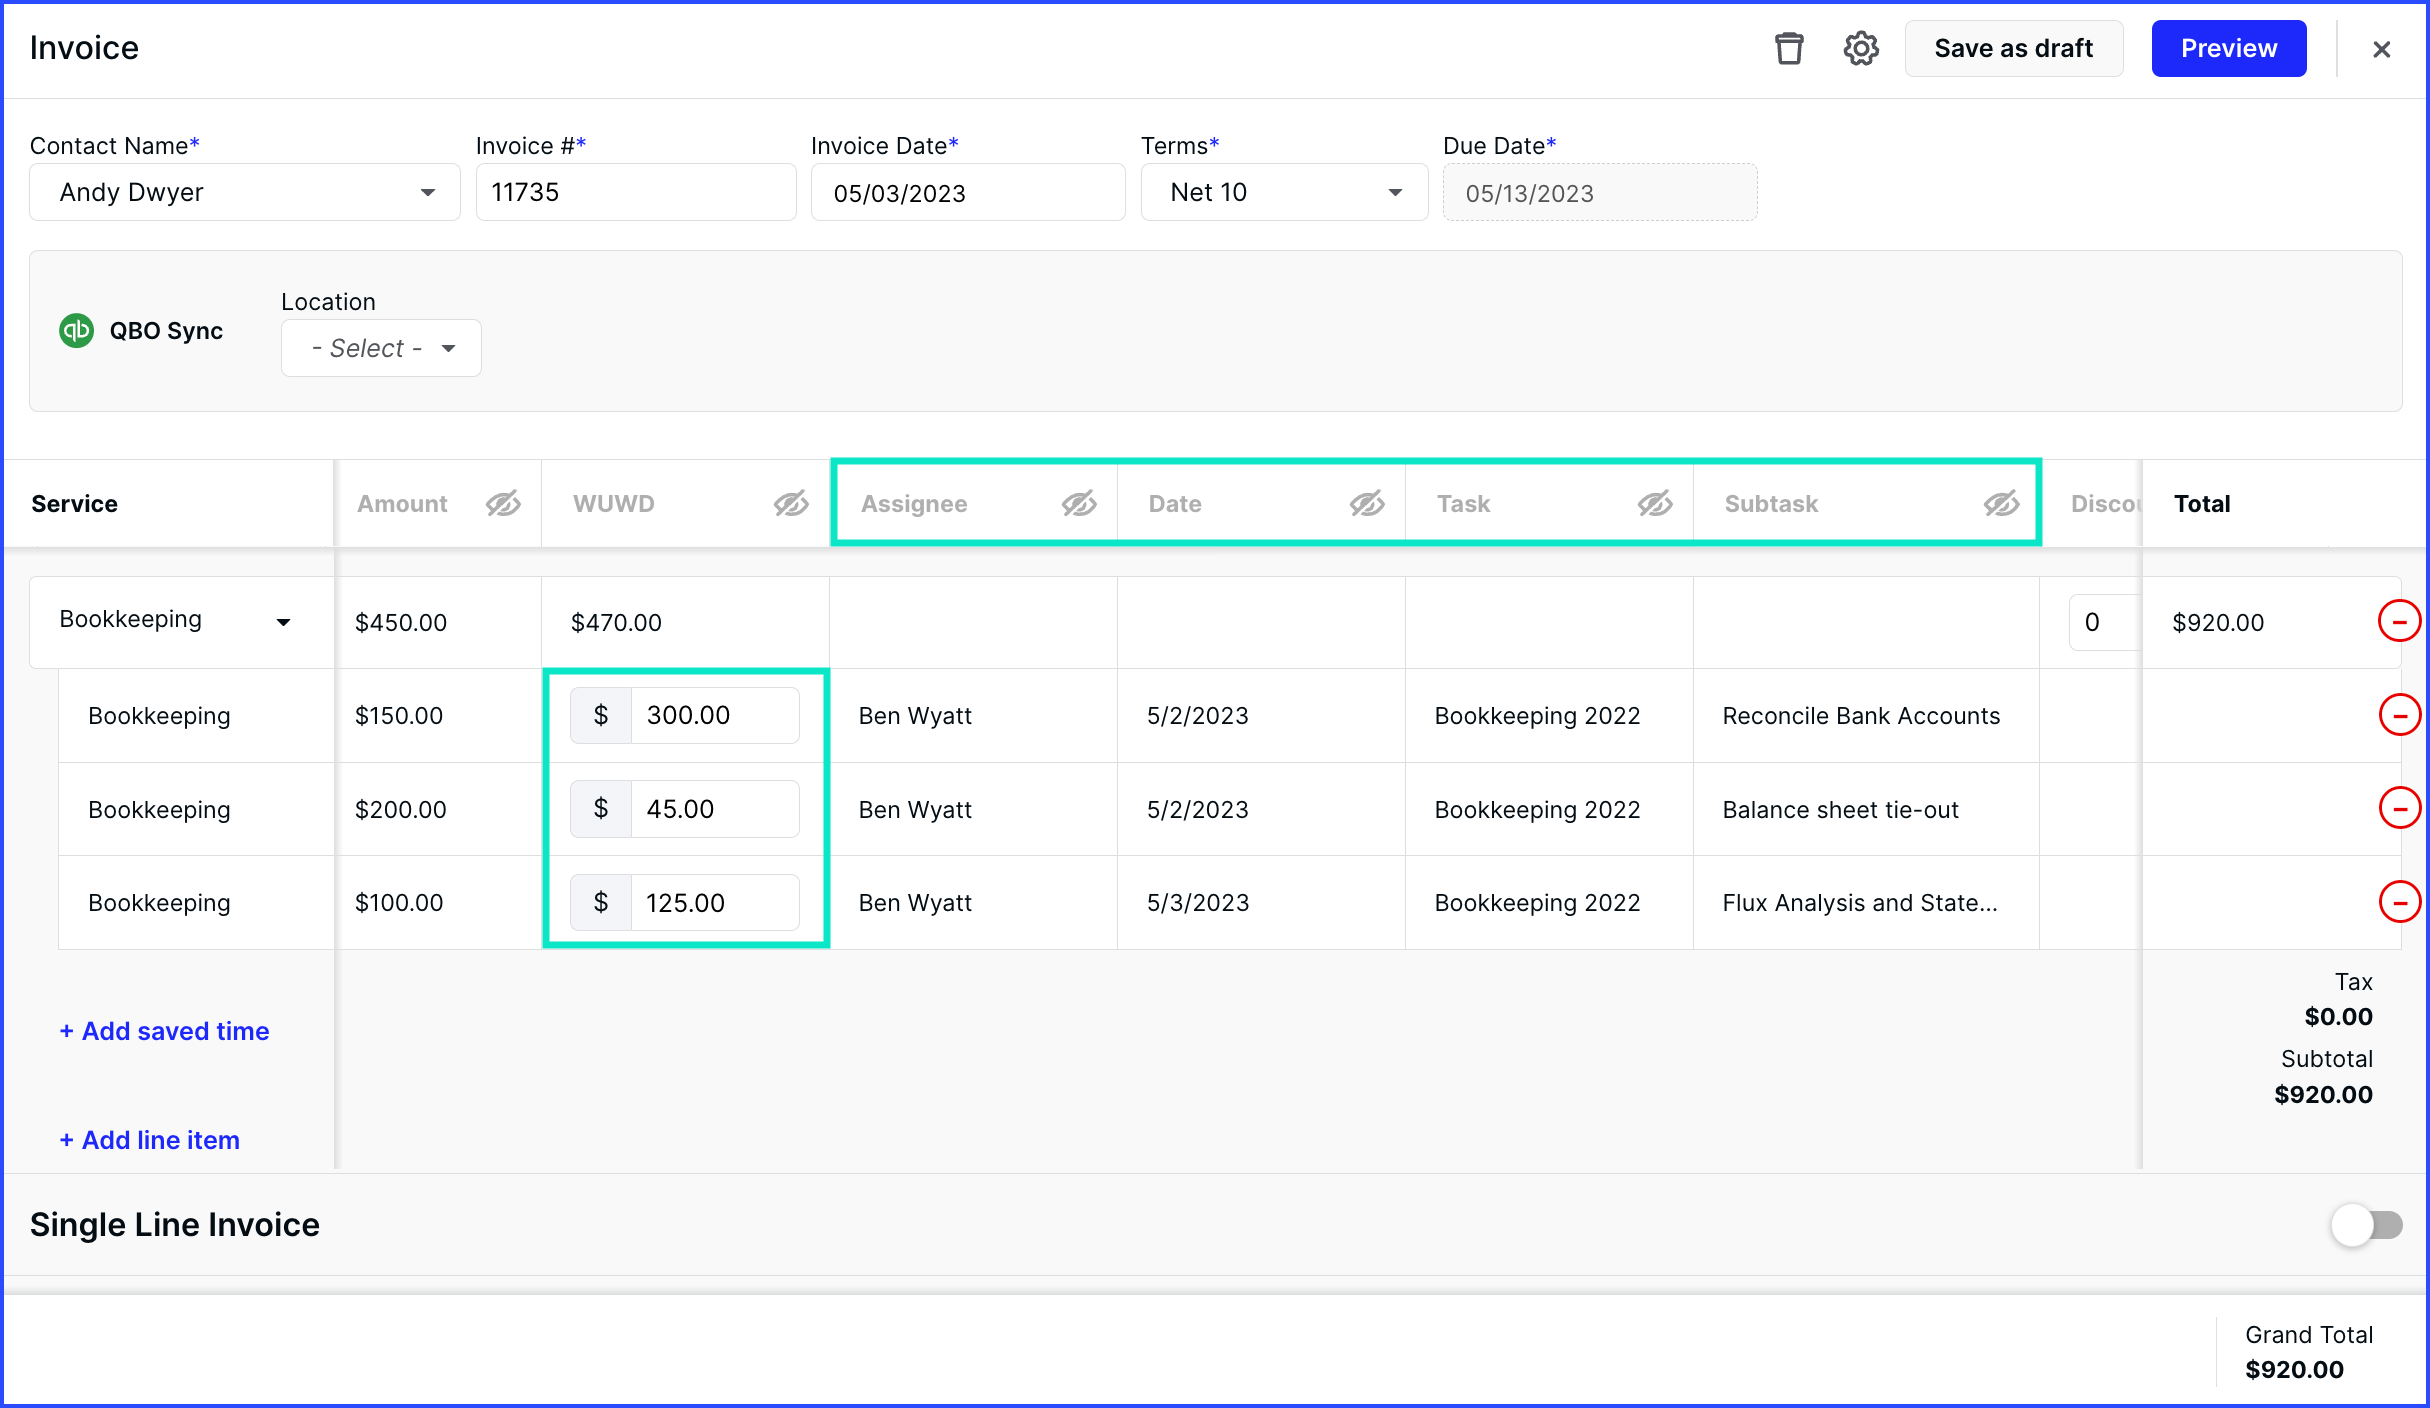Remove the Flux Analysis row
This screenshot has height=1408, width=2430.
coord(2399,902)
